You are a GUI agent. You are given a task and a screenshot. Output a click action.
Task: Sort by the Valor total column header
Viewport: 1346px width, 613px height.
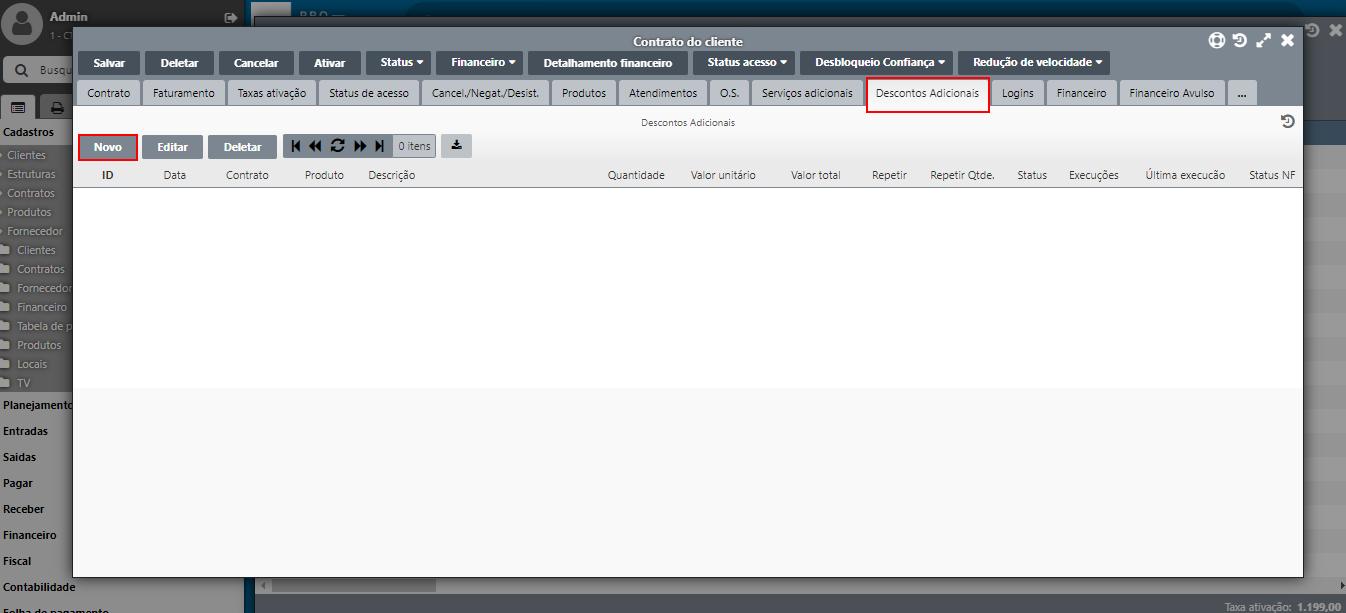click(815, 175)
